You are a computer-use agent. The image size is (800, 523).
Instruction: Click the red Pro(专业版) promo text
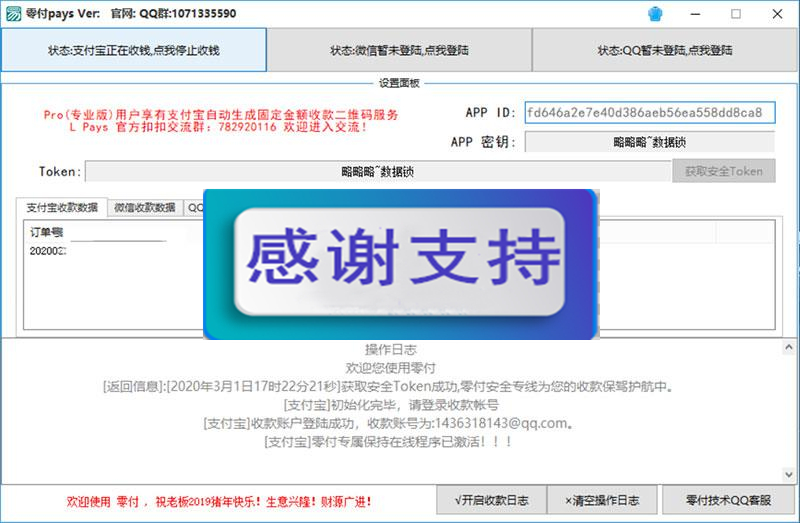221,114
